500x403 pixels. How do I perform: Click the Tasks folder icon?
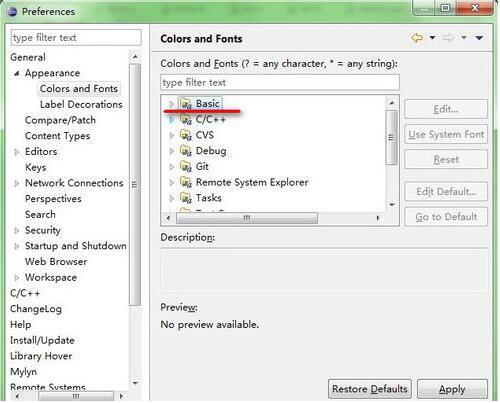tap(186, 198)
